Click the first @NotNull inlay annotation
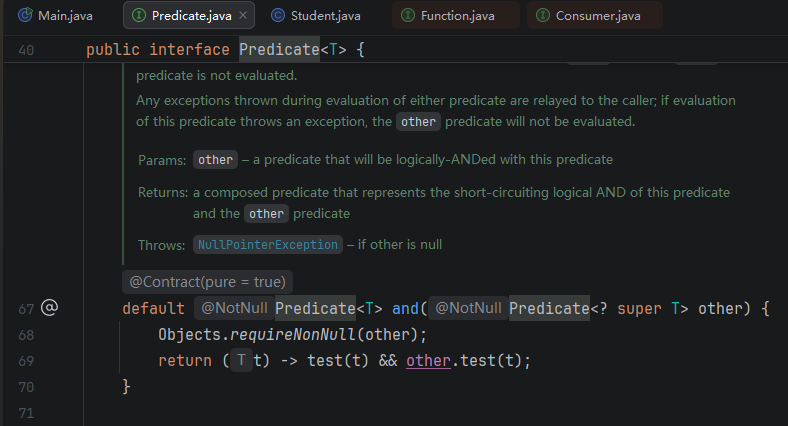788x426 pixels. pyautogui.click(x=234, y=308)
